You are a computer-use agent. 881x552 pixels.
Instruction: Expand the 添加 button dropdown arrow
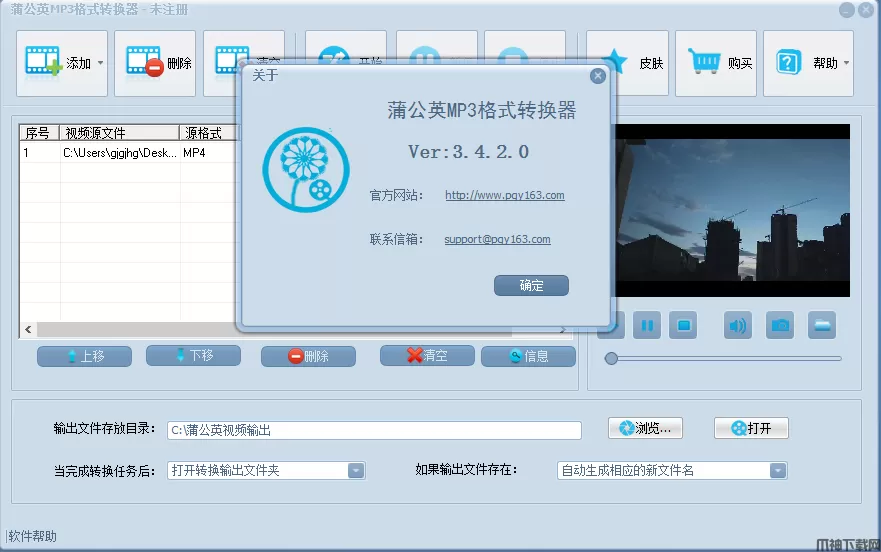pyautogui.click(x=100, y=64)
